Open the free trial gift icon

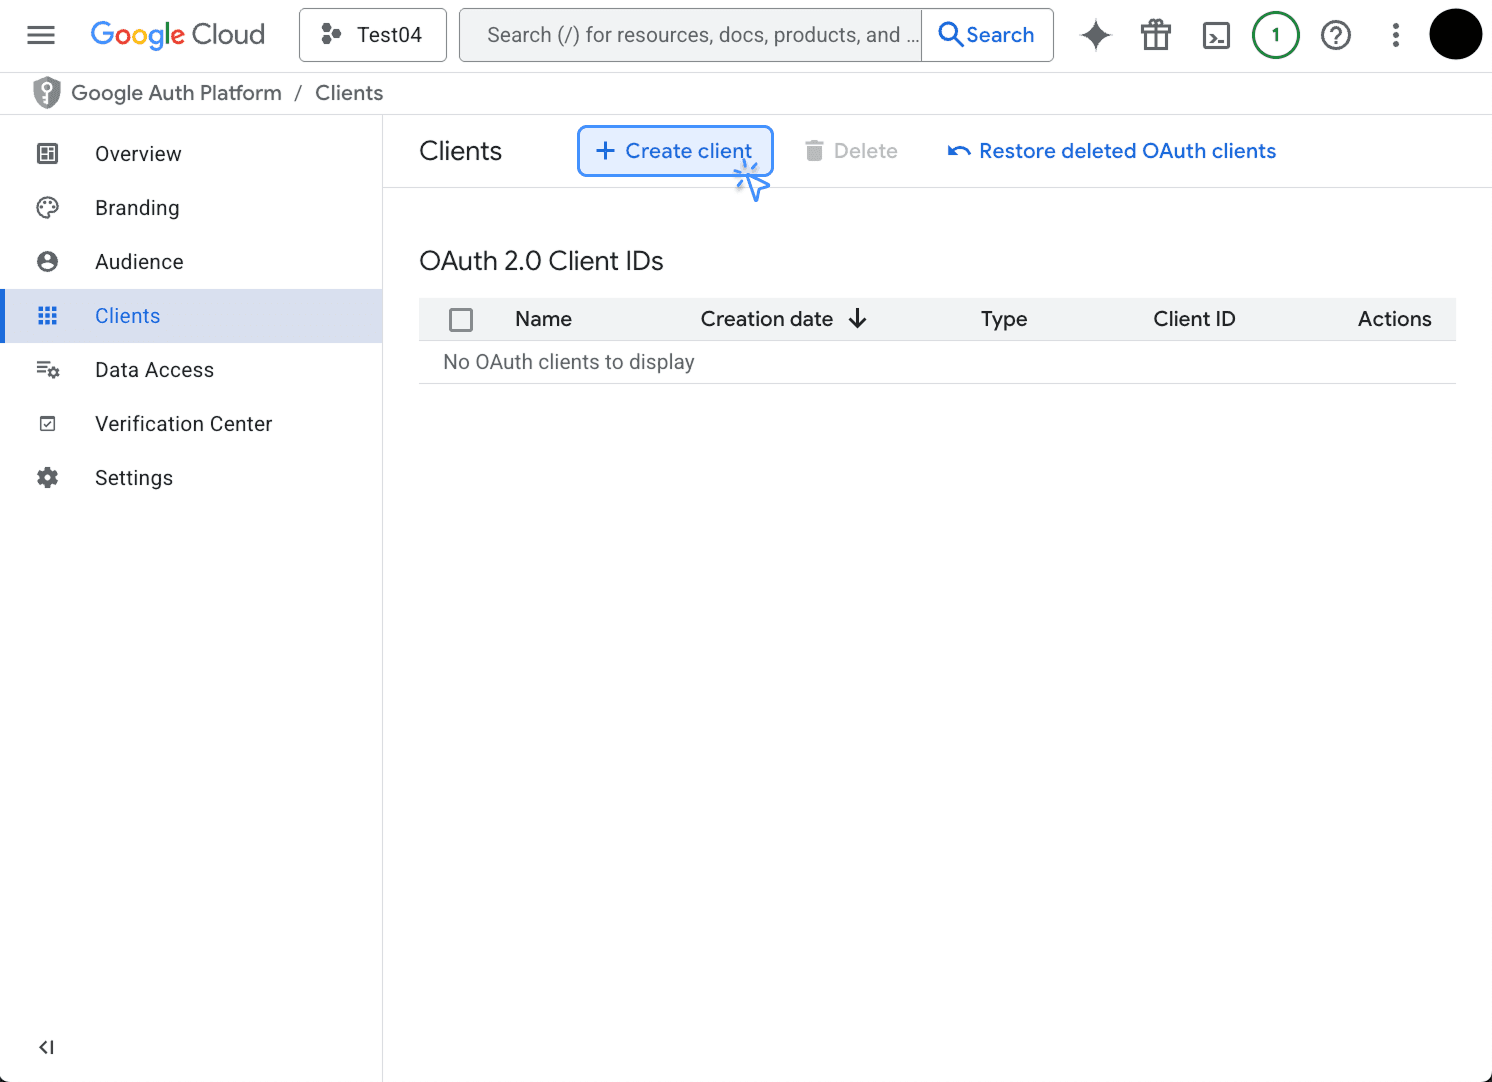pyautogui.click(x=1156, y=35)
